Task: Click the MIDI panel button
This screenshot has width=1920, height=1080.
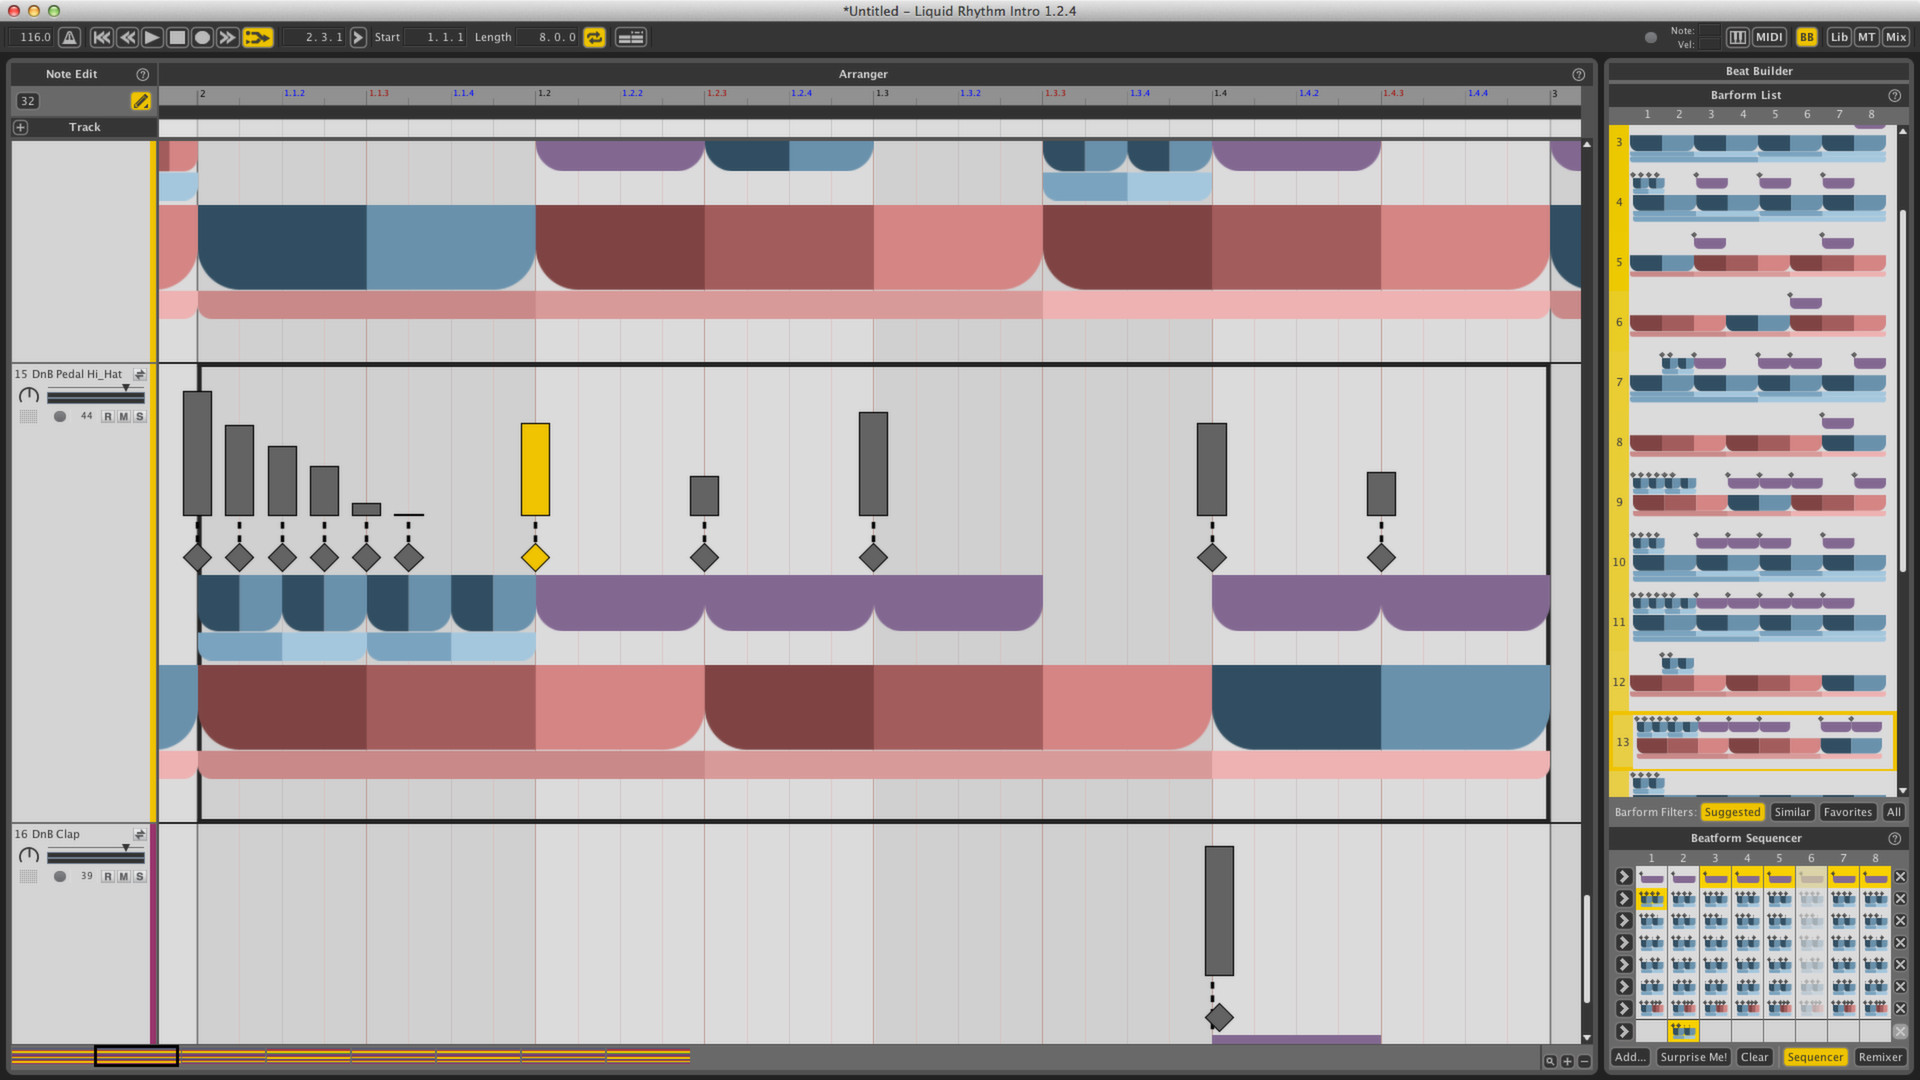Action: [x=1768, y=36]
